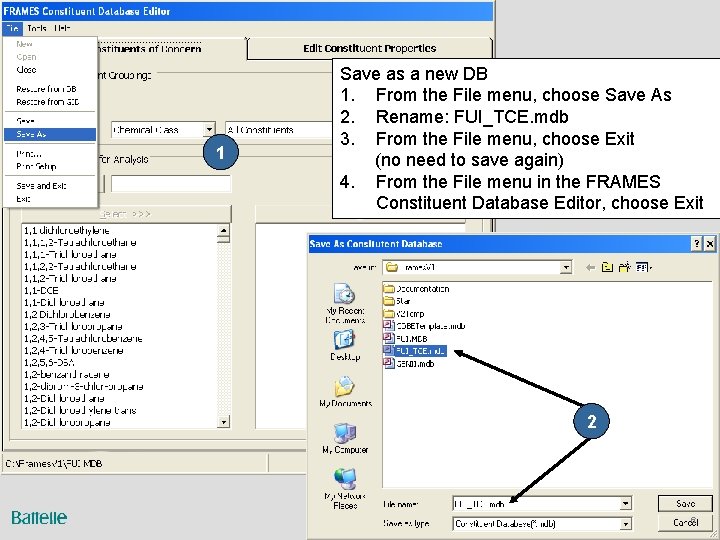This screenshot has width=720, height=540.
Task: Select CDBETemplate.mdb file
Action: [425, 326]
